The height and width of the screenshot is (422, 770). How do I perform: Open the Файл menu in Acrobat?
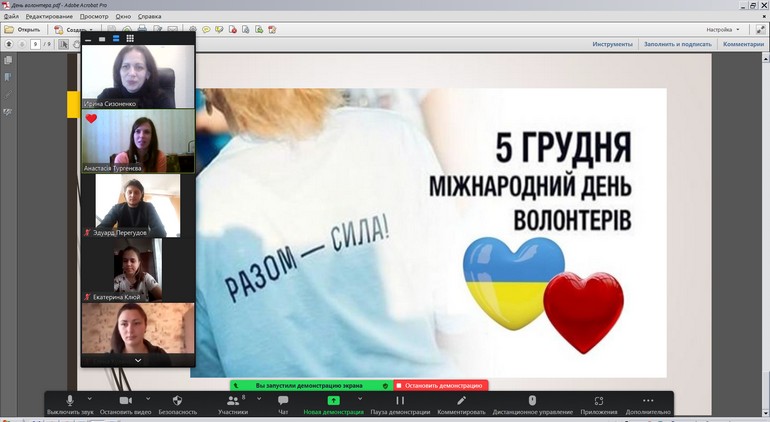pyautogui.click(x=11, y=16)
